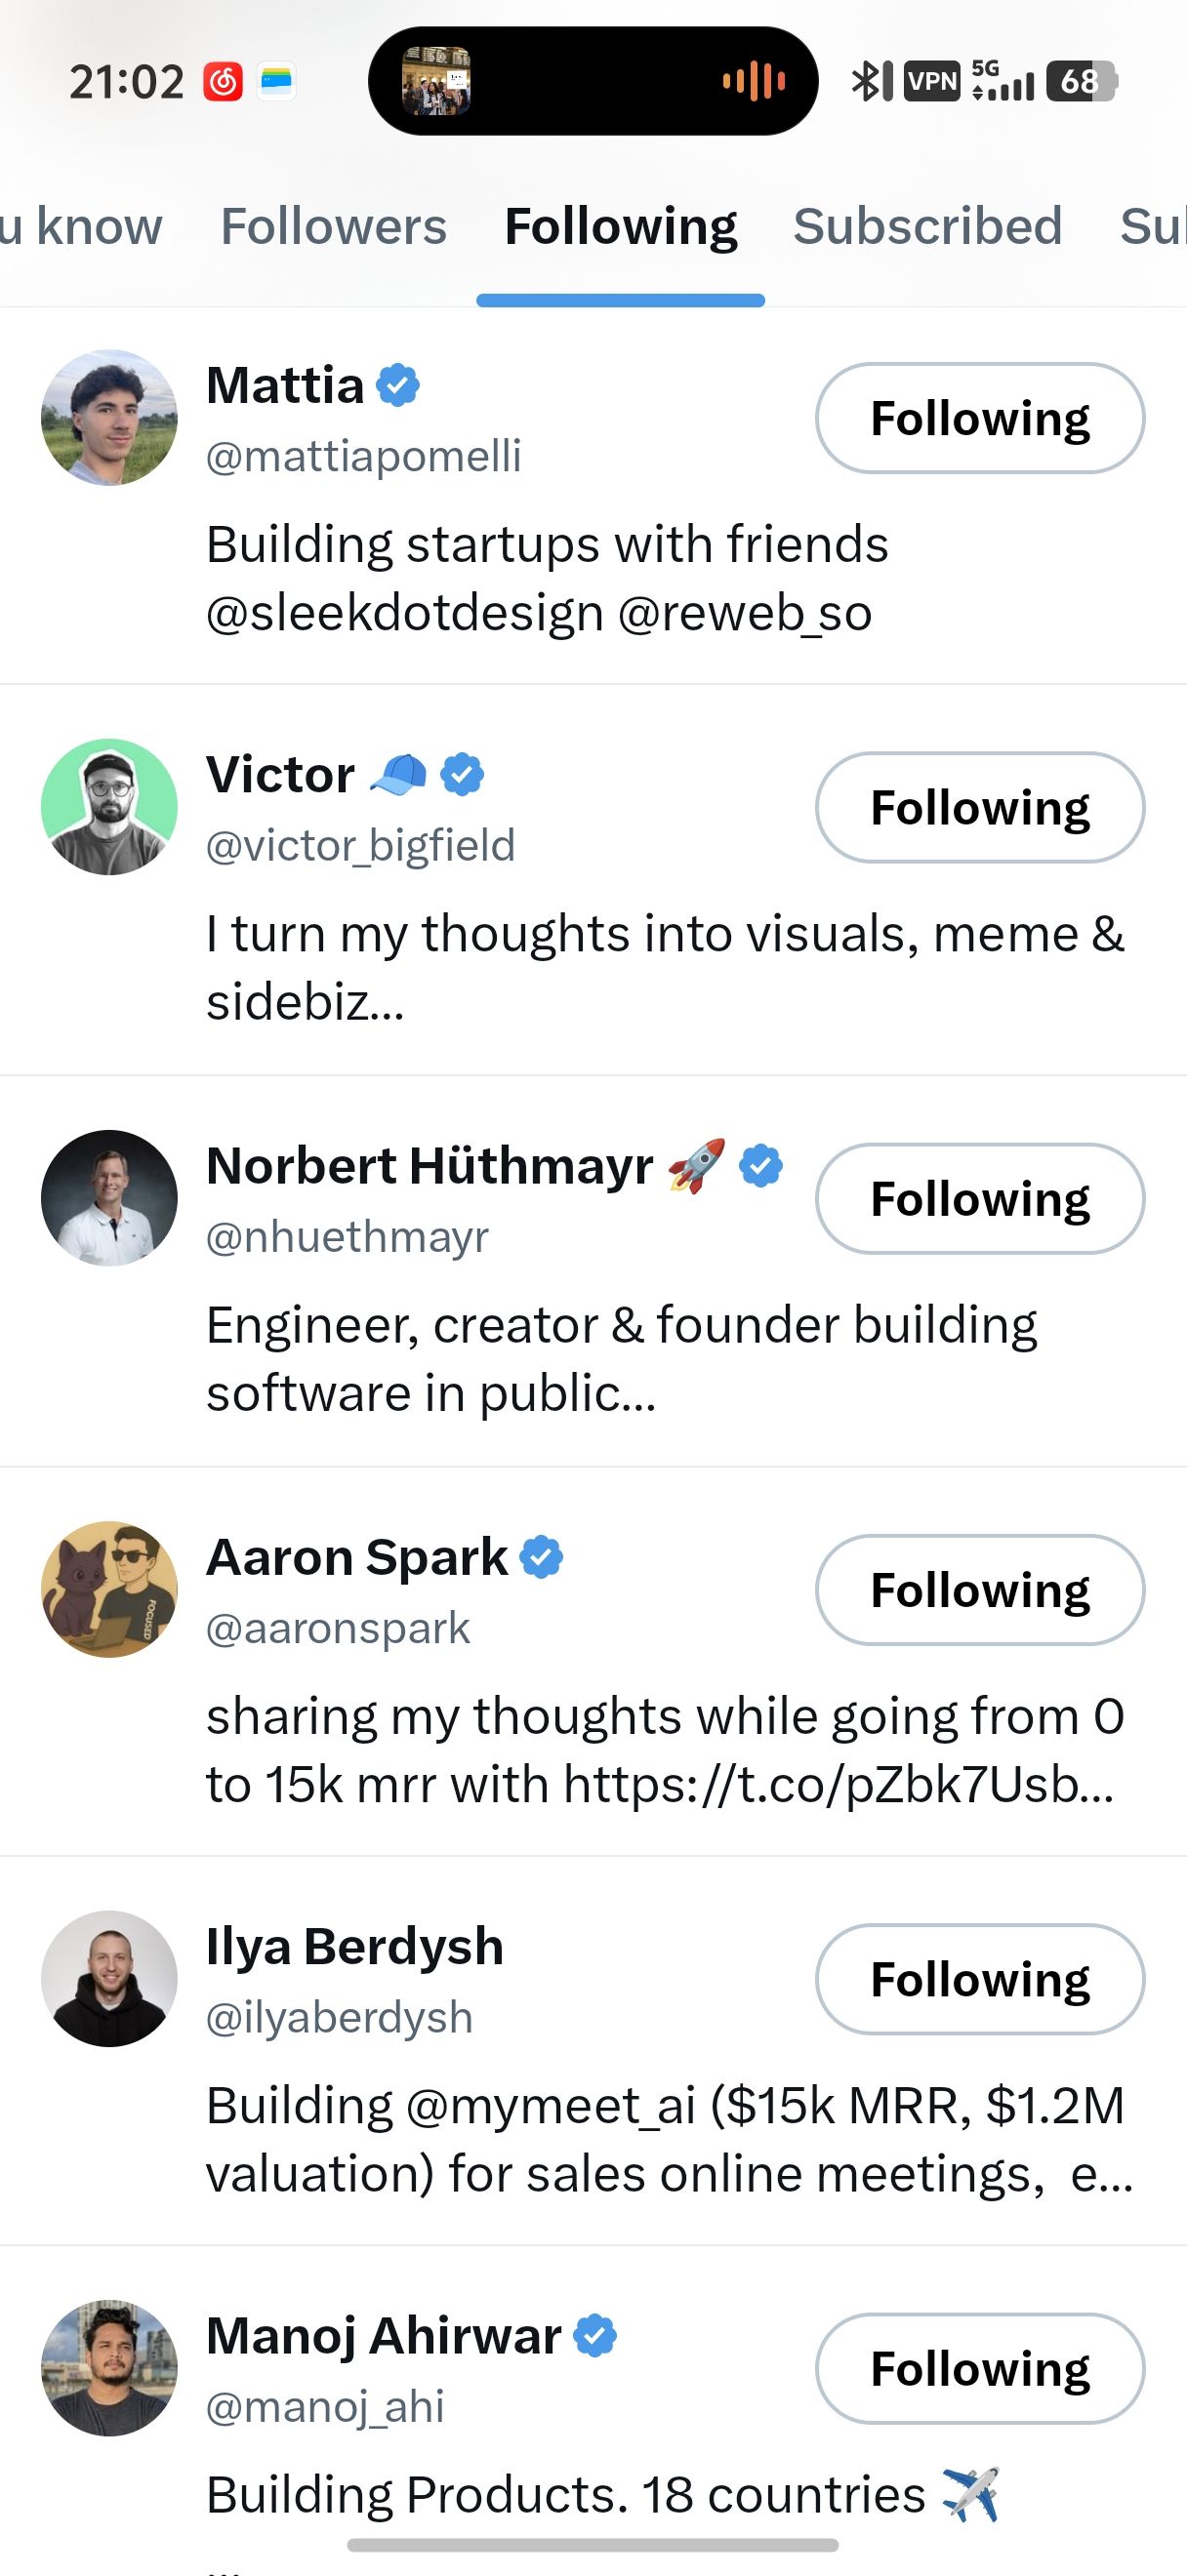Unfollow Mattia via Following button
Viewport: 1187px width, 2576px height.
point(979,418)
